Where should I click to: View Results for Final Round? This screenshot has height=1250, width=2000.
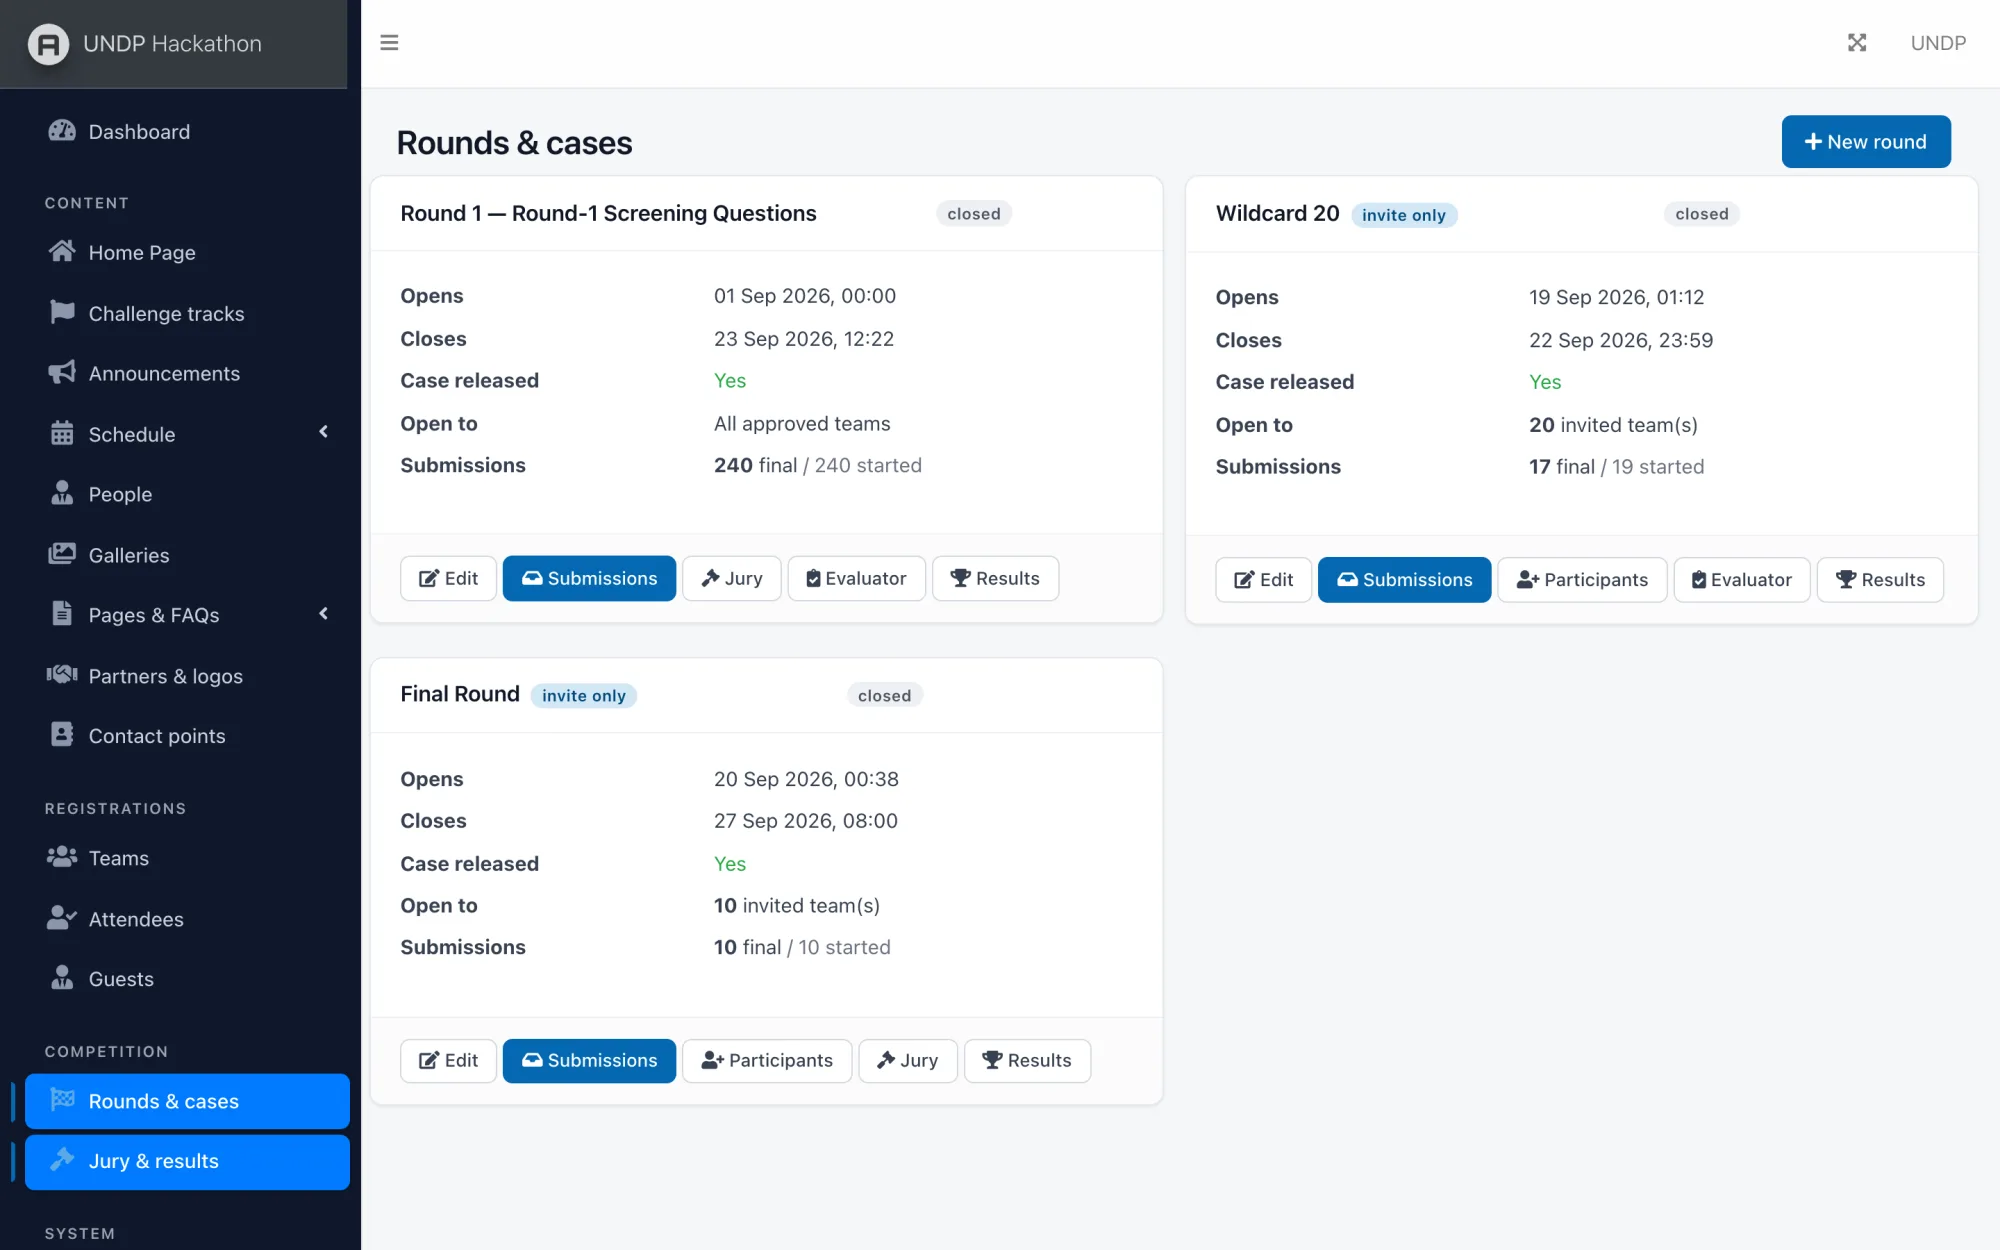(x=1027, y=1060)
